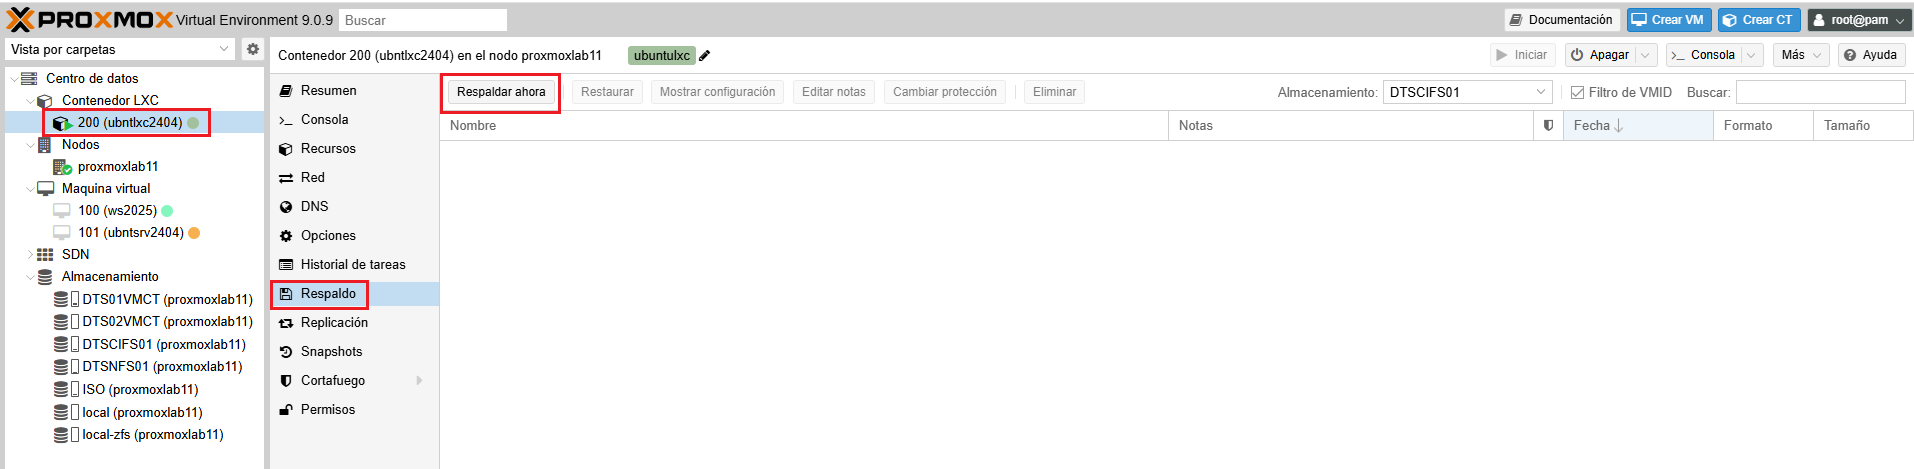
Task: Sort by the Nombre column header
Action: click(804, 126)
